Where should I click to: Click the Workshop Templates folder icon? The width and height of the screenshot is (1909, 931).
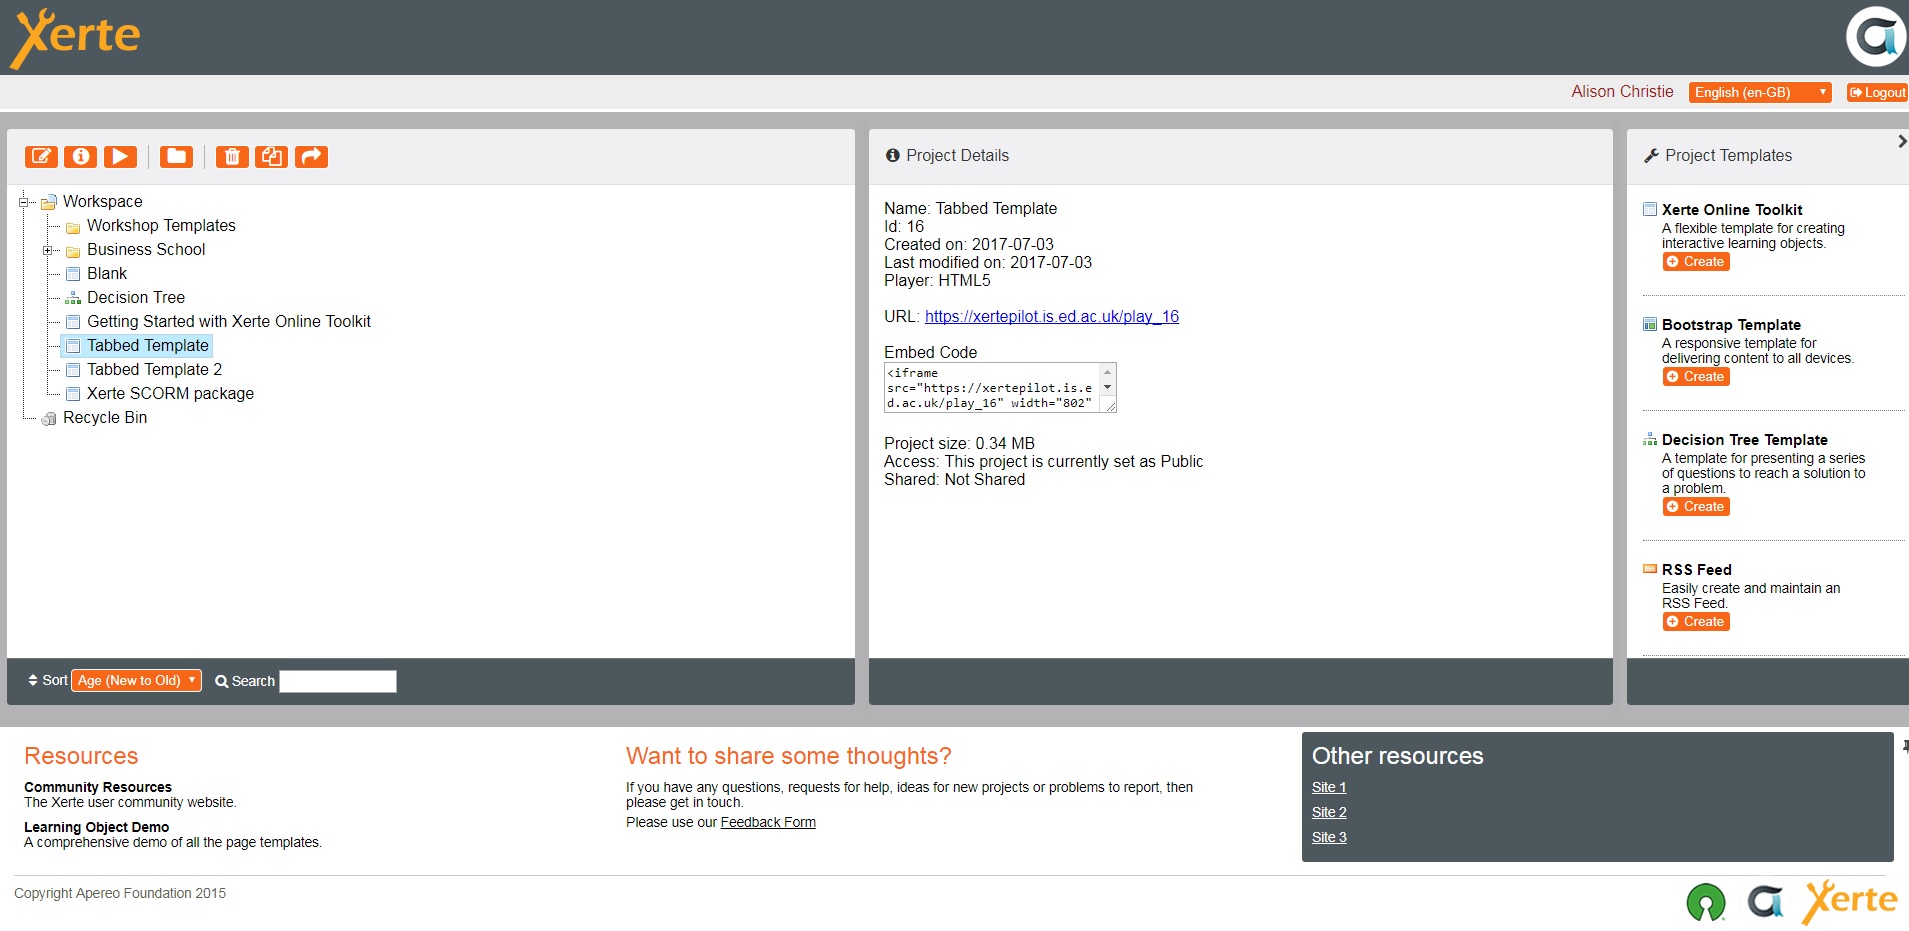(x=73, y=227)
